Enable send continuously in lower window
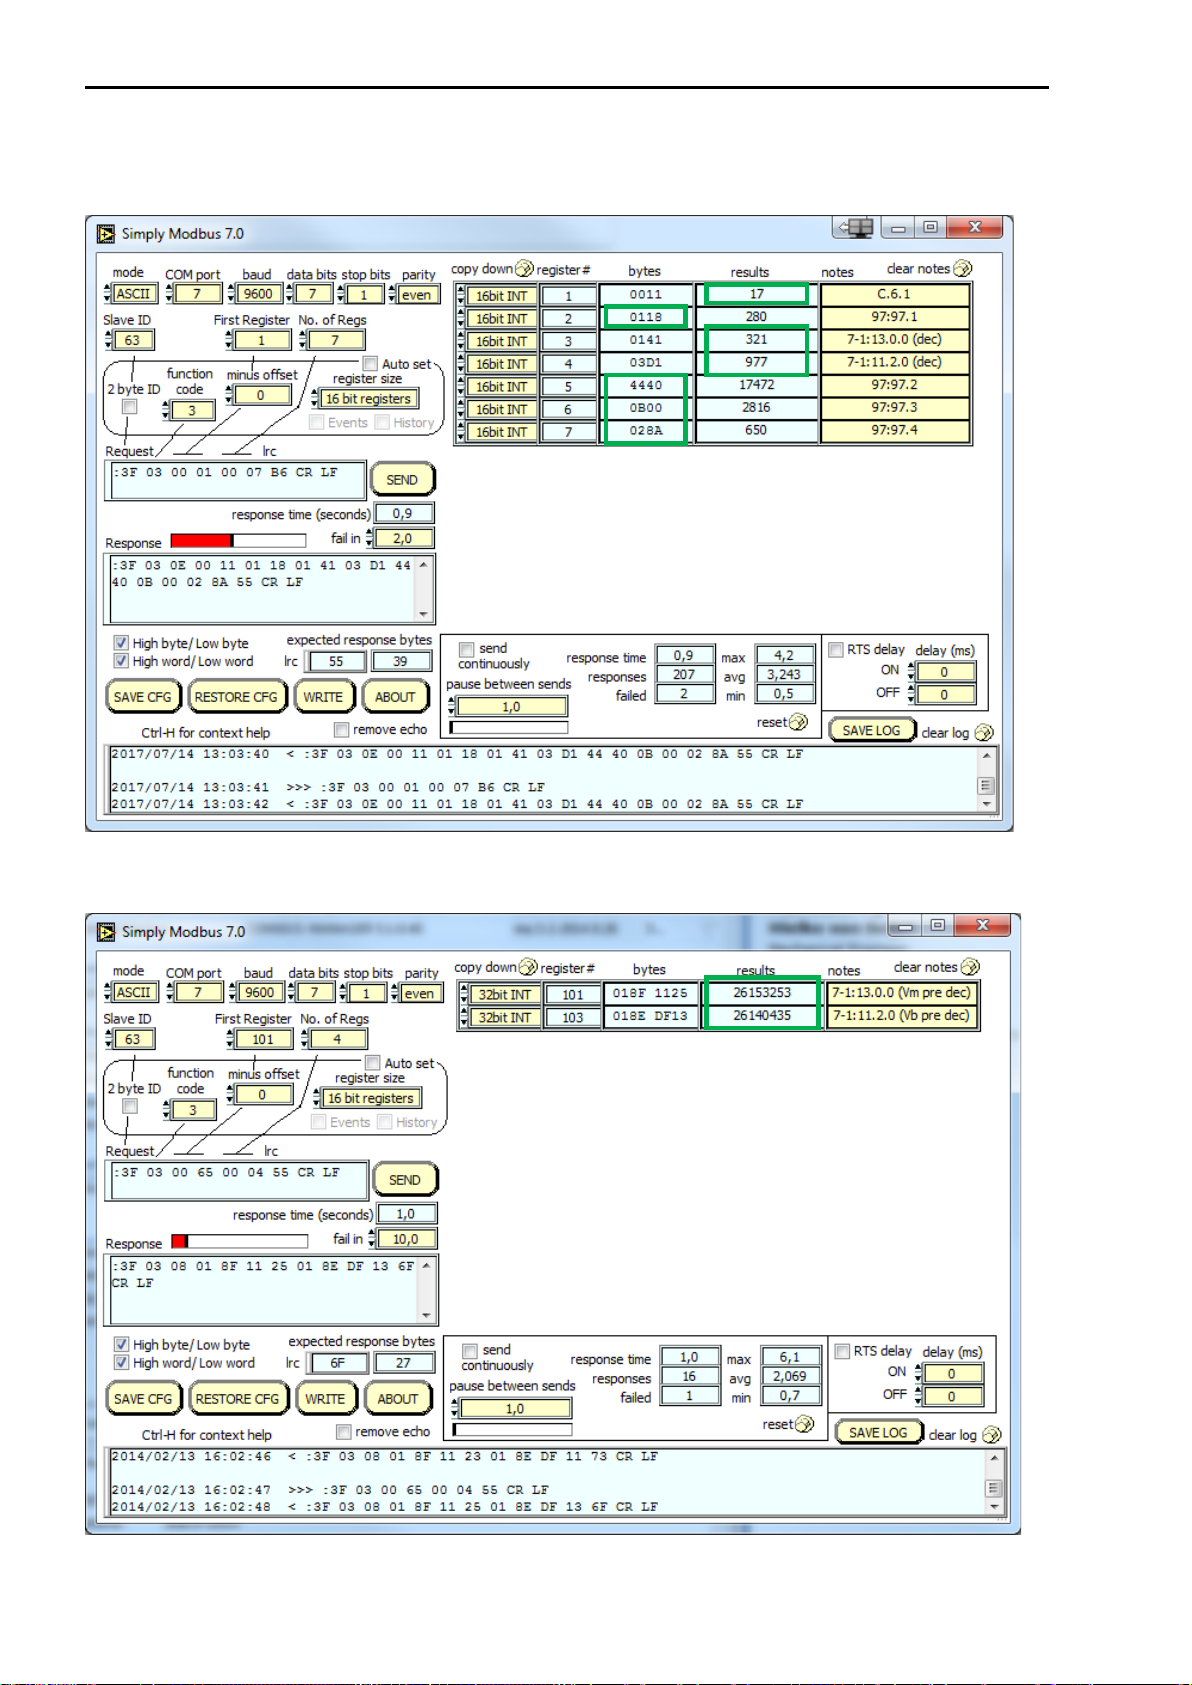Screen dimensions: 1192x1685 tap(468, 1350)
